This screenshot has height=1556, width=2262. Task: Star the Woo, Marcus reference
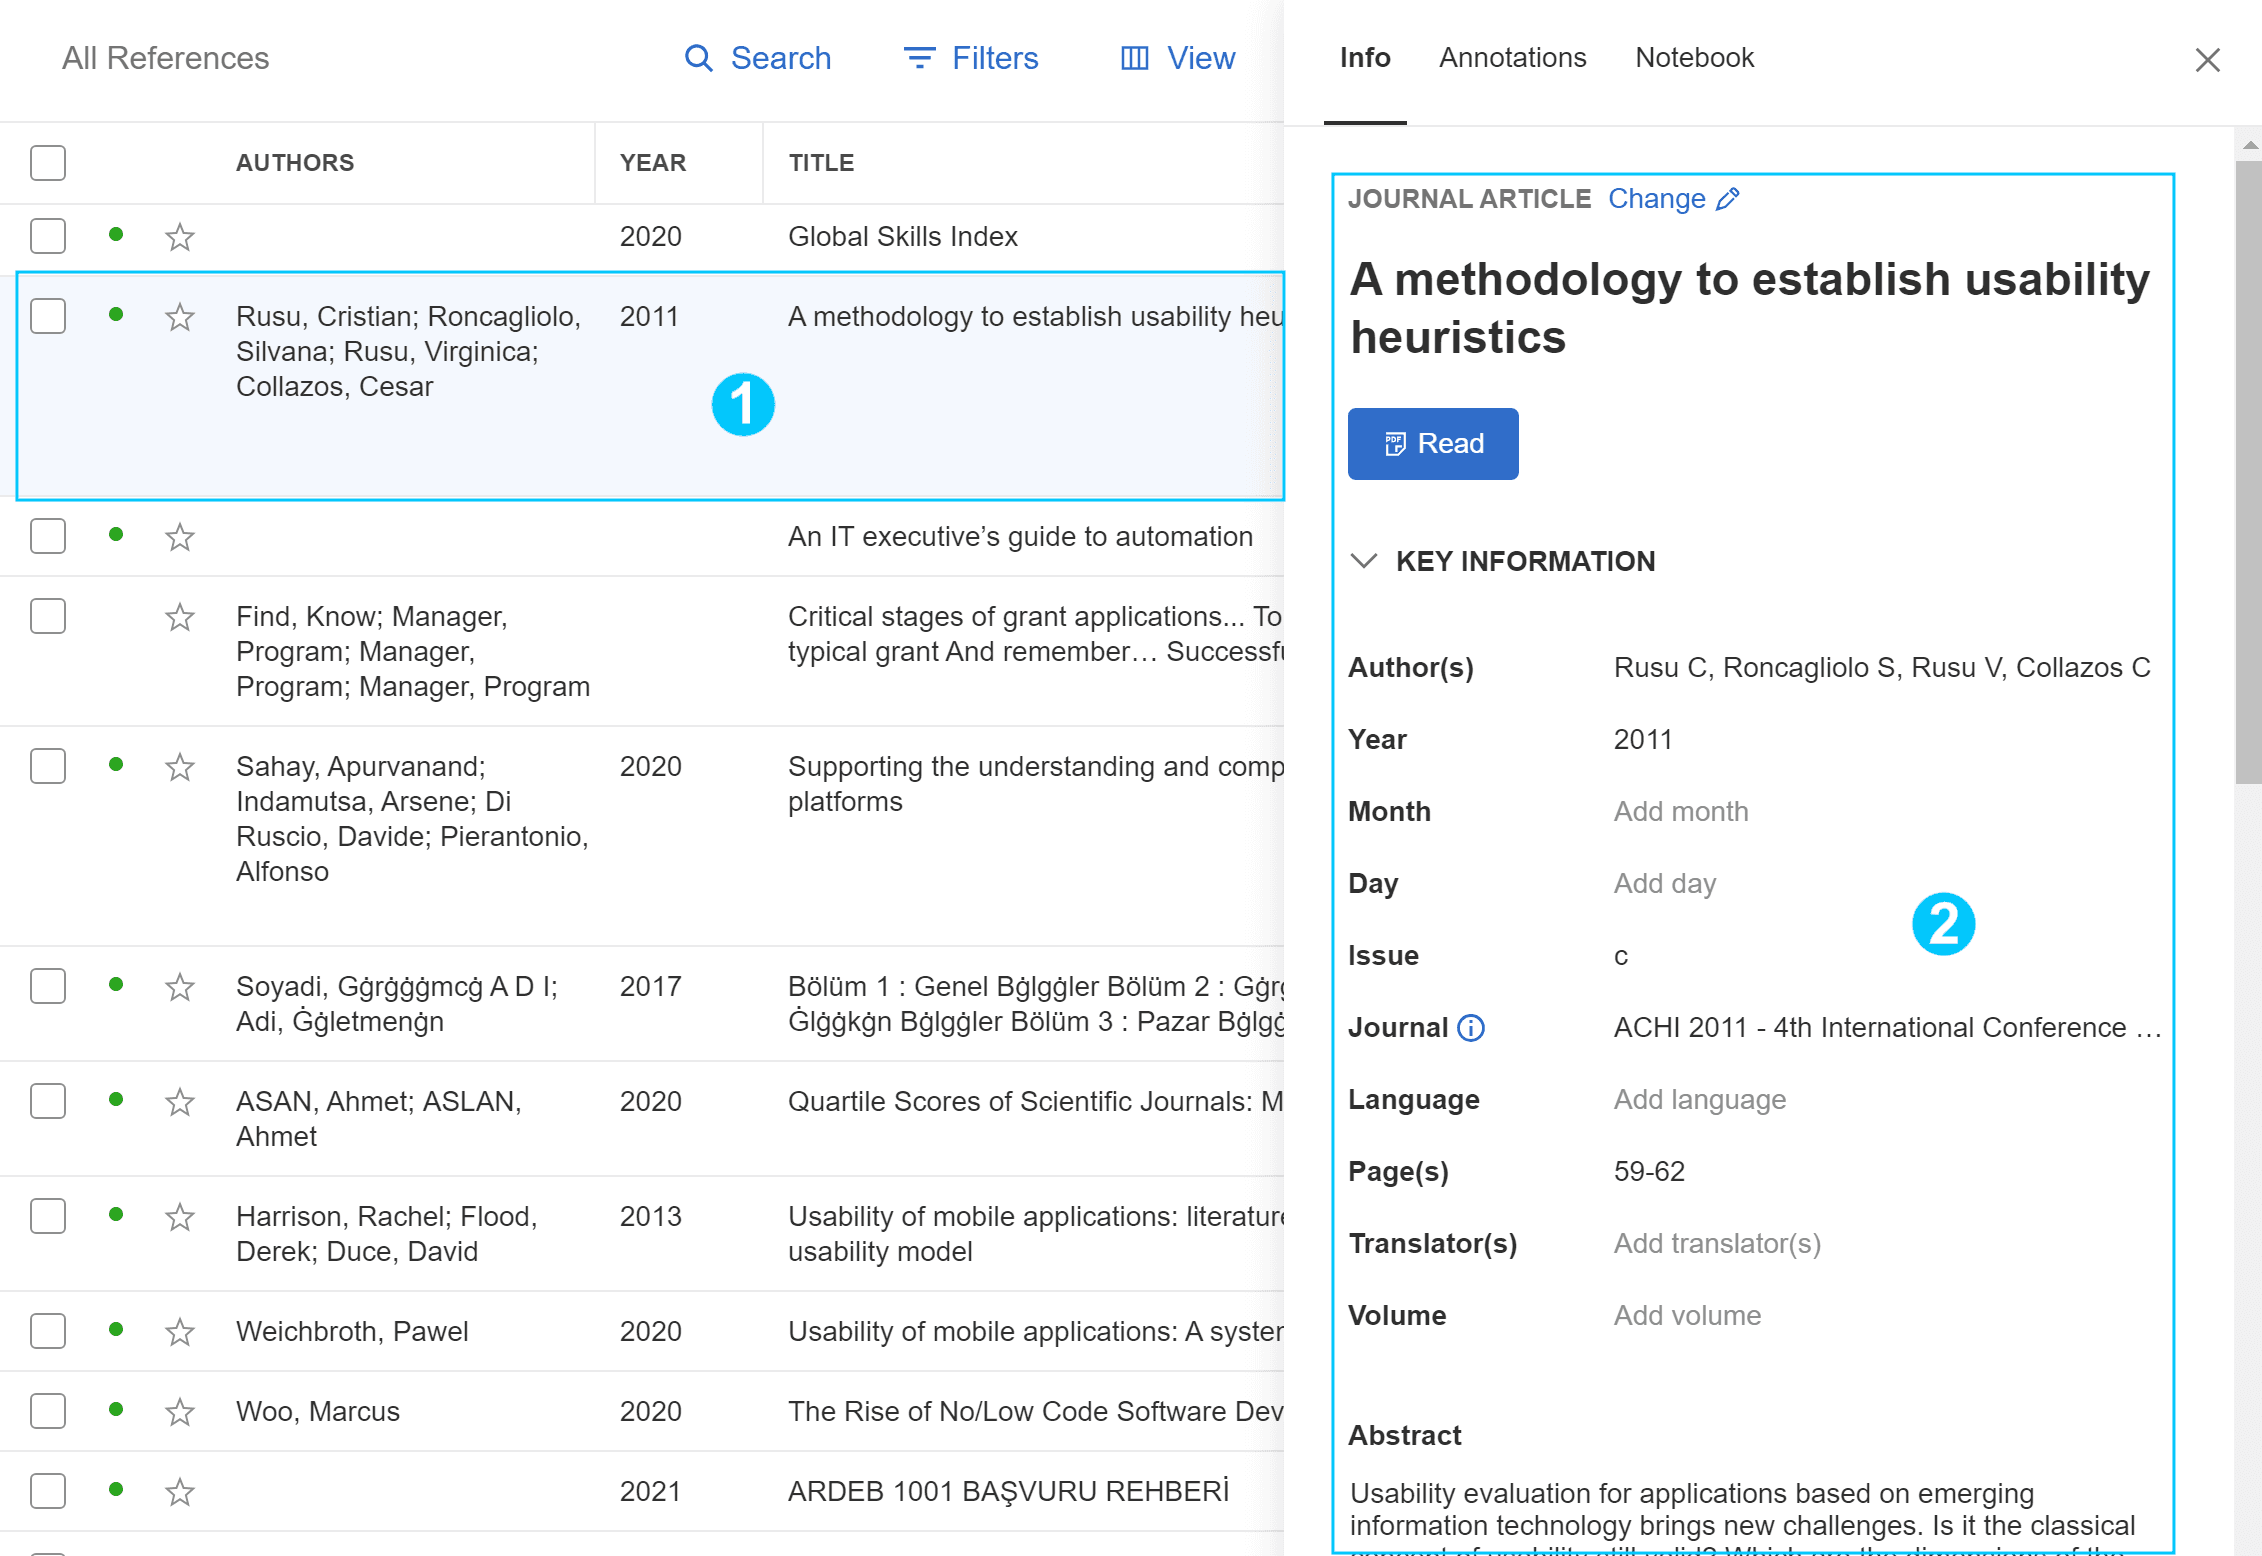click(x=180, y=1412)
